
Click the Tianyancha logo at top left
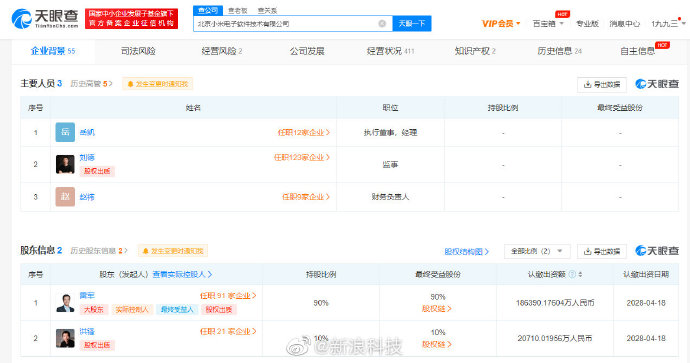coord(45,19)
